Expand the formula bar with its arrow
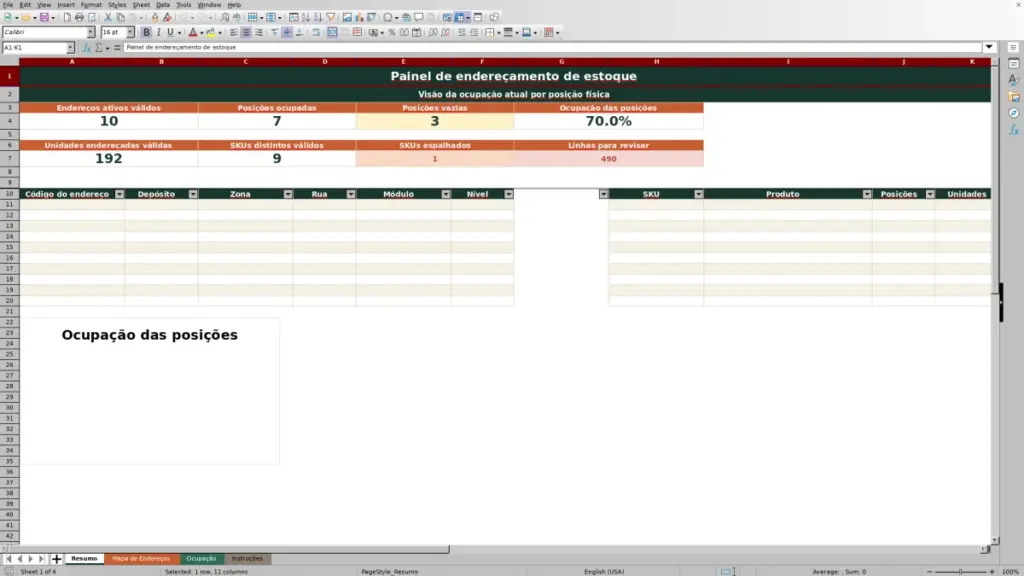 pos(989,48)
